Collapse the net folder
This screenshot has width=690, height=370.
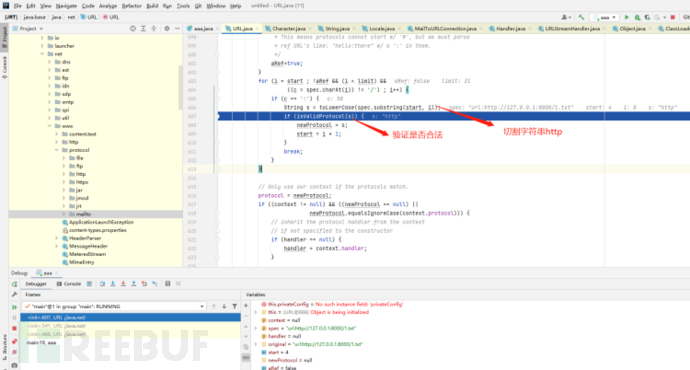click(x=42, y=54)
